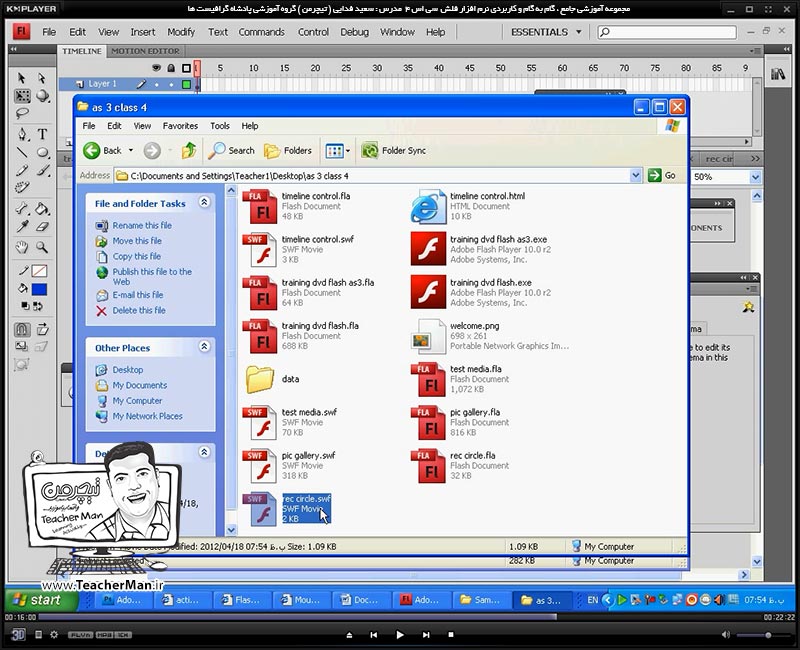Toggle show/hide all layers eye icon

[156, 68]
